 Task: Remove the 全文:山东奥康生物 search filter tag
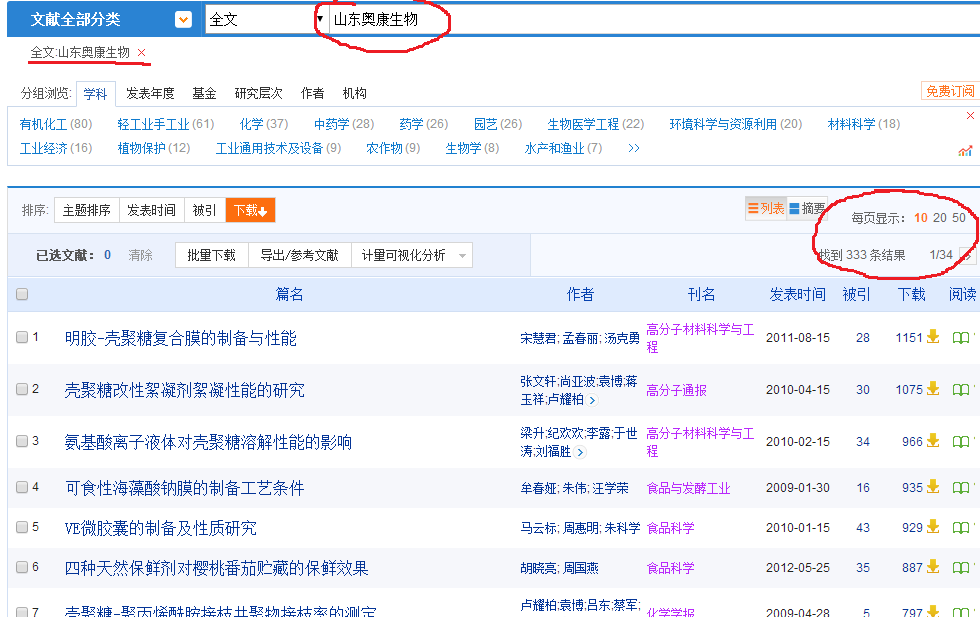142,53
